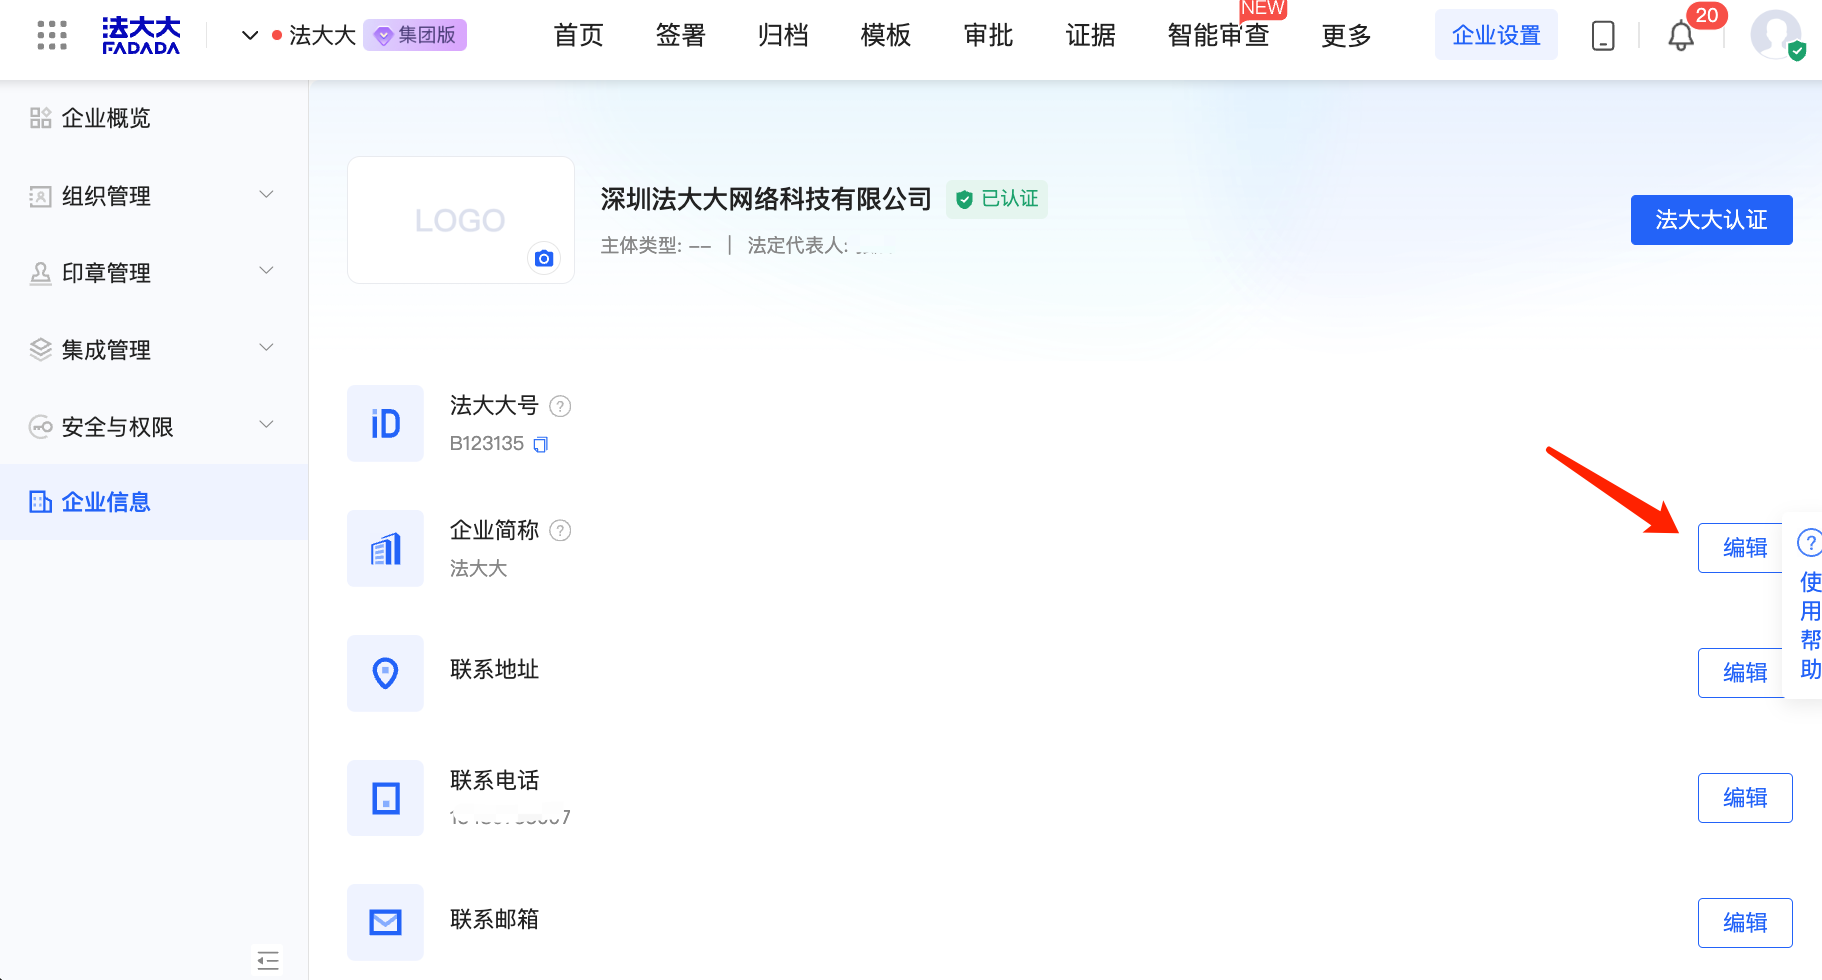
Task: Click the 企业简称 building icon
Action: pyautogui.click(x=386, y=549)
